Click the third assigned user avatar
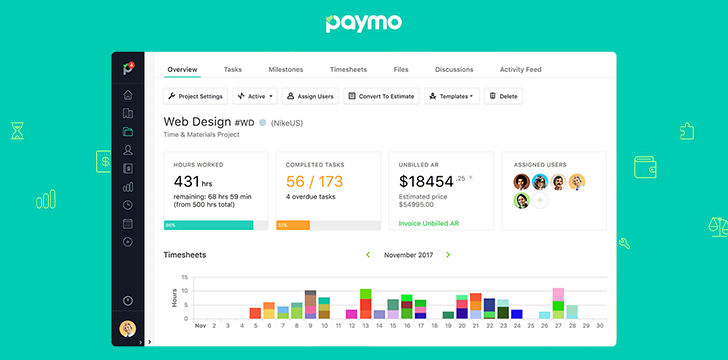728x360 pixels. [559, 182]
